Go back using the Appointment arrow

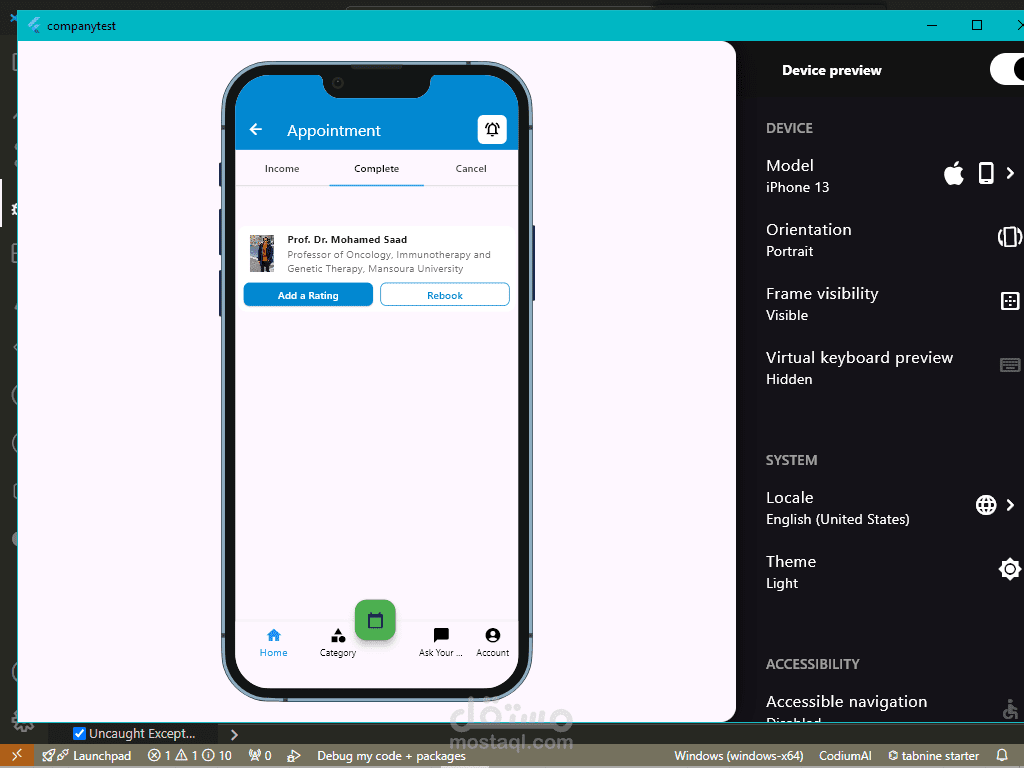coord(256,129)
